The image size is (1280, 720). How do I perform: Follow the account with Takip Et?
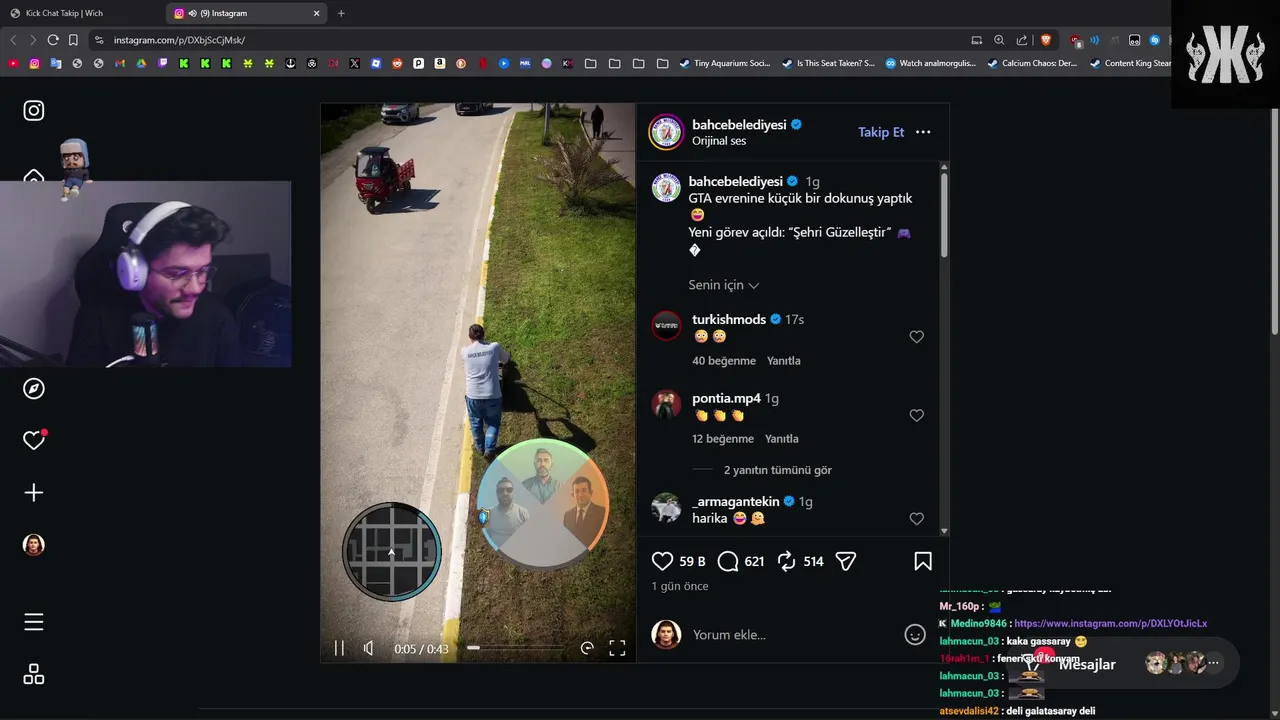click(x=881, y=132)
